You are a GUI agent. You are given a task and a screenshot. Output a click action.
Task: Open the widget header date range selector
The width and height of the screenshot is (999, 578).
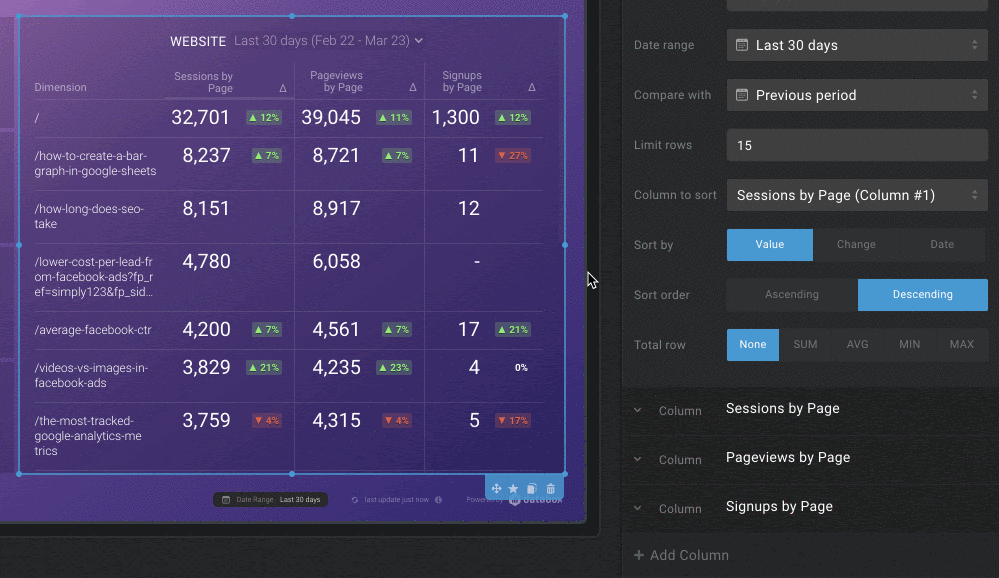coord(328,41)
